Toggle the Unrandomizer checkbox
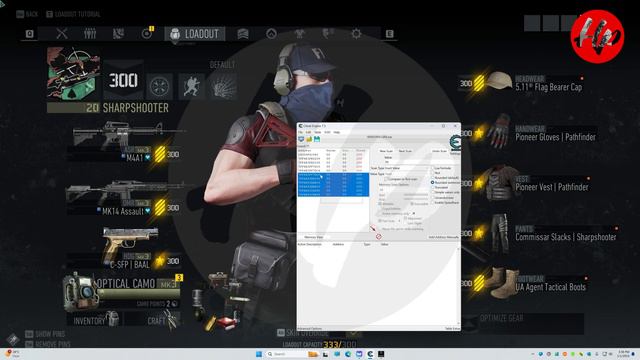This screenshot has height=360, width=640. coord(443,198)
